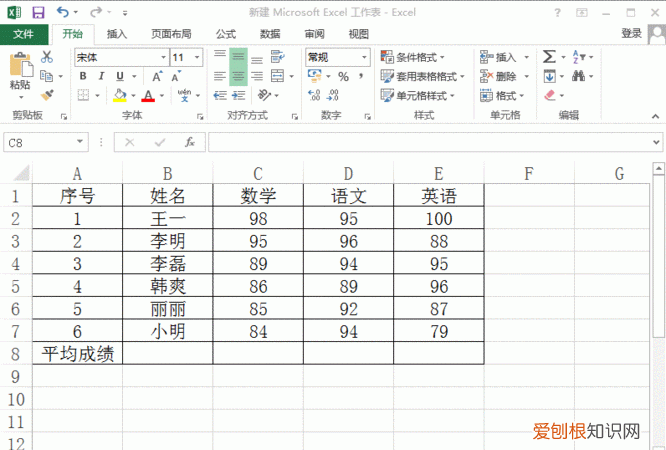Click the Wrap Text icon
Screen dimensions: 666x450
[278, 57]
